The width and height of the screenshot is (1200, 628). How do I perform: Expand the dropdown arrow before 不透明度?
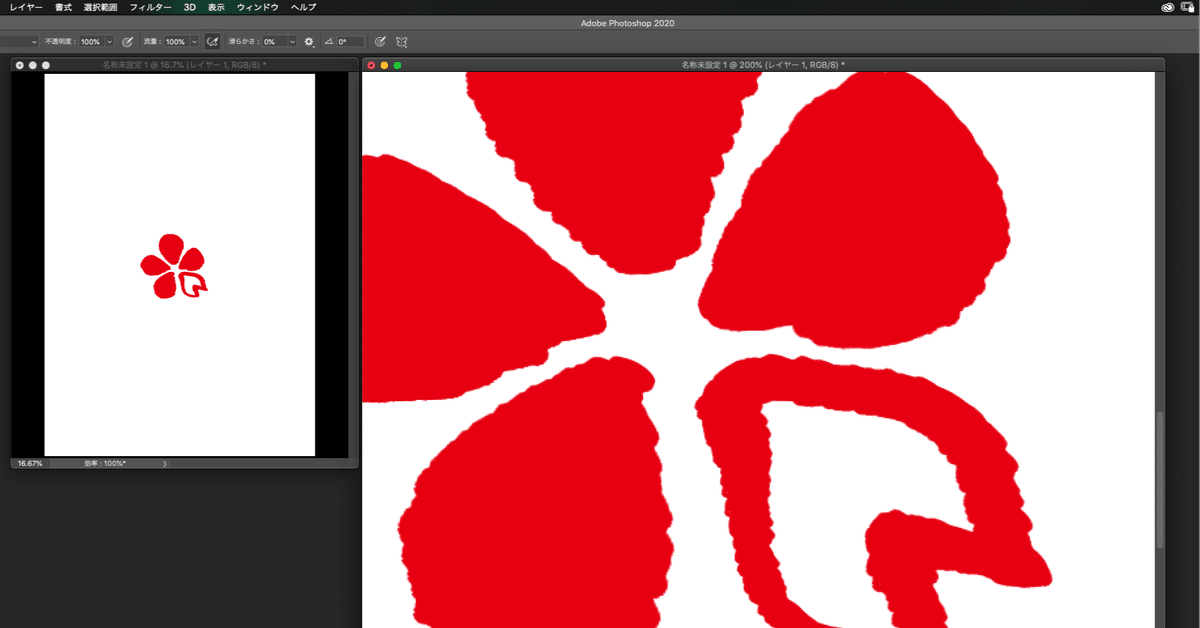(x=34, y=42)
